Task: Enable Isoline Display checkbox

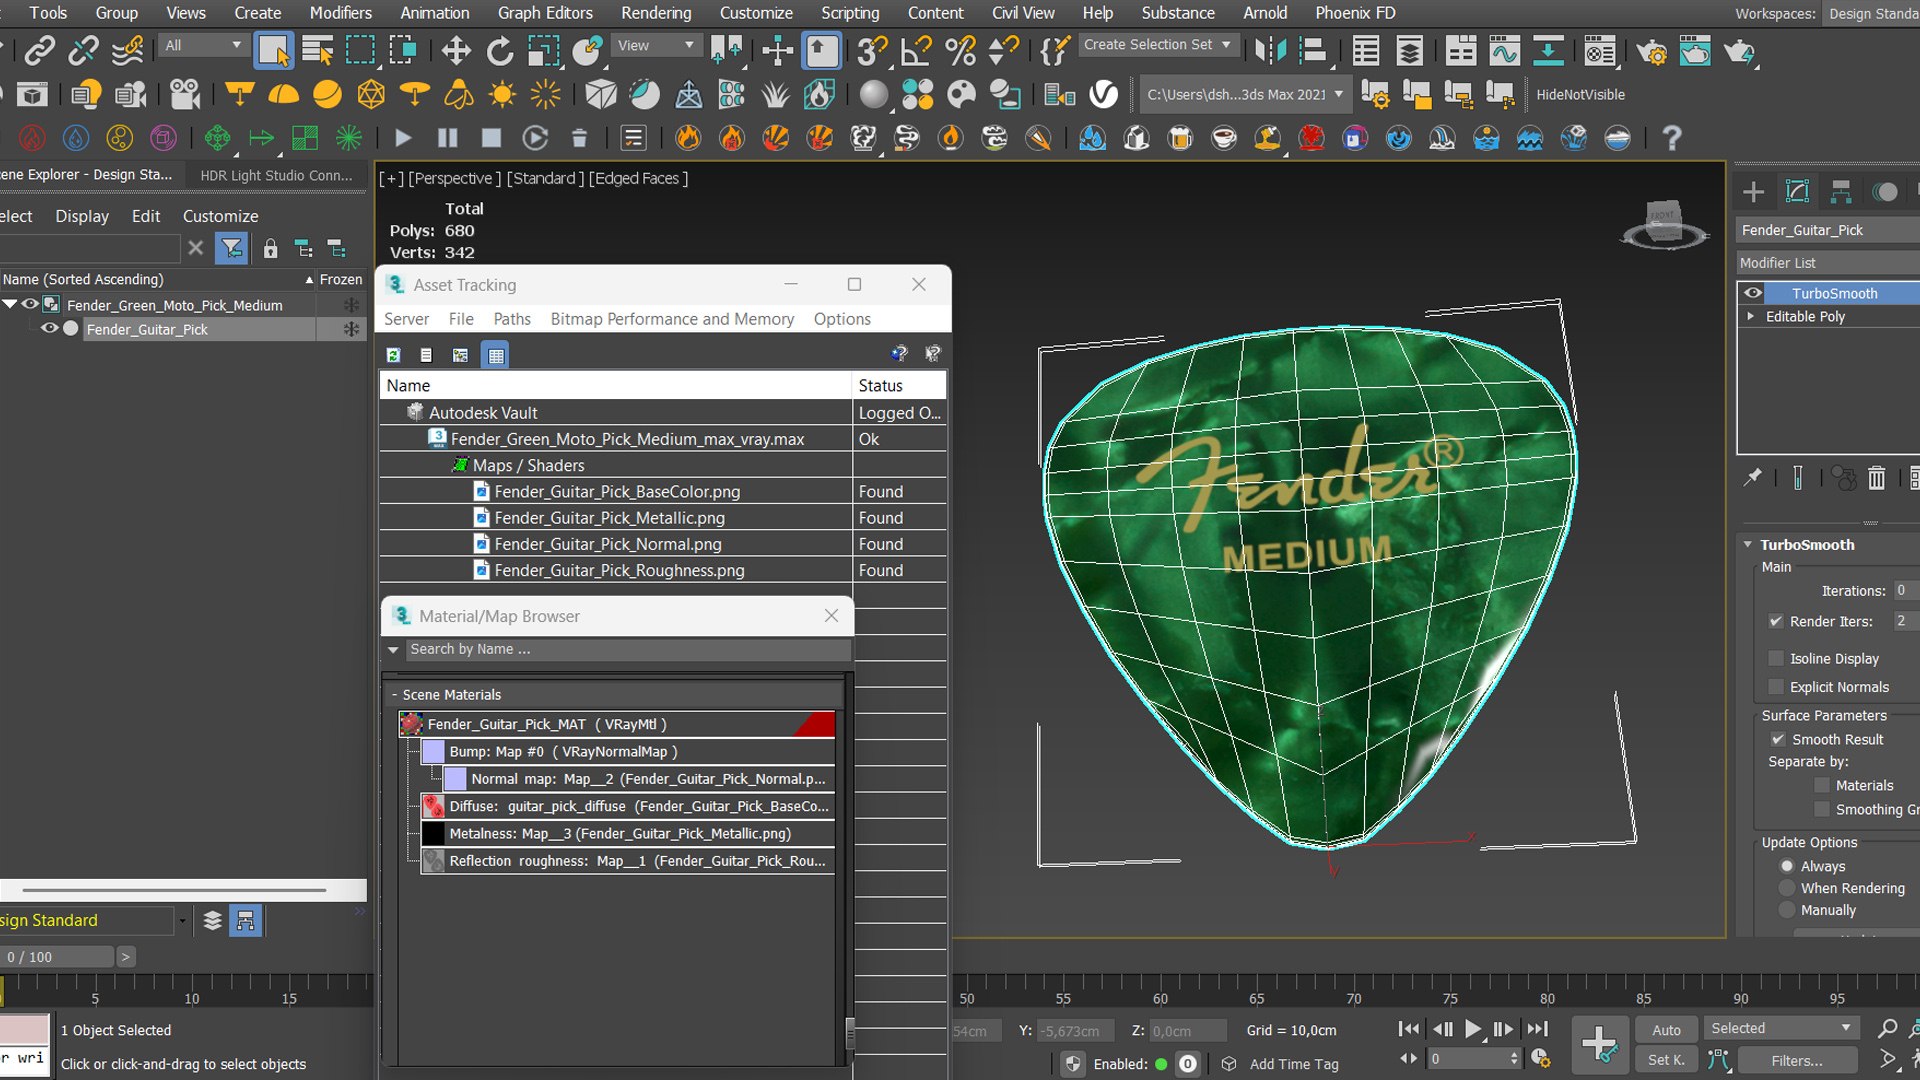Action: (x=1776, y=658)
